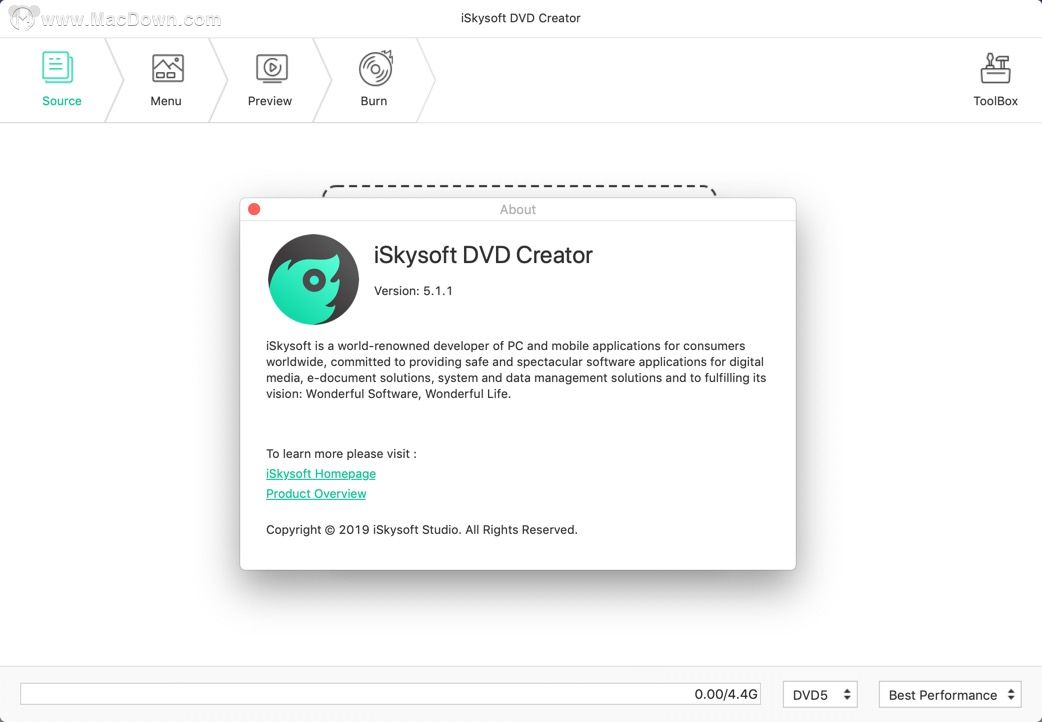Switch to the Burn tab label
This screenshot has height=722, width=1042.
tap(373, 101)
